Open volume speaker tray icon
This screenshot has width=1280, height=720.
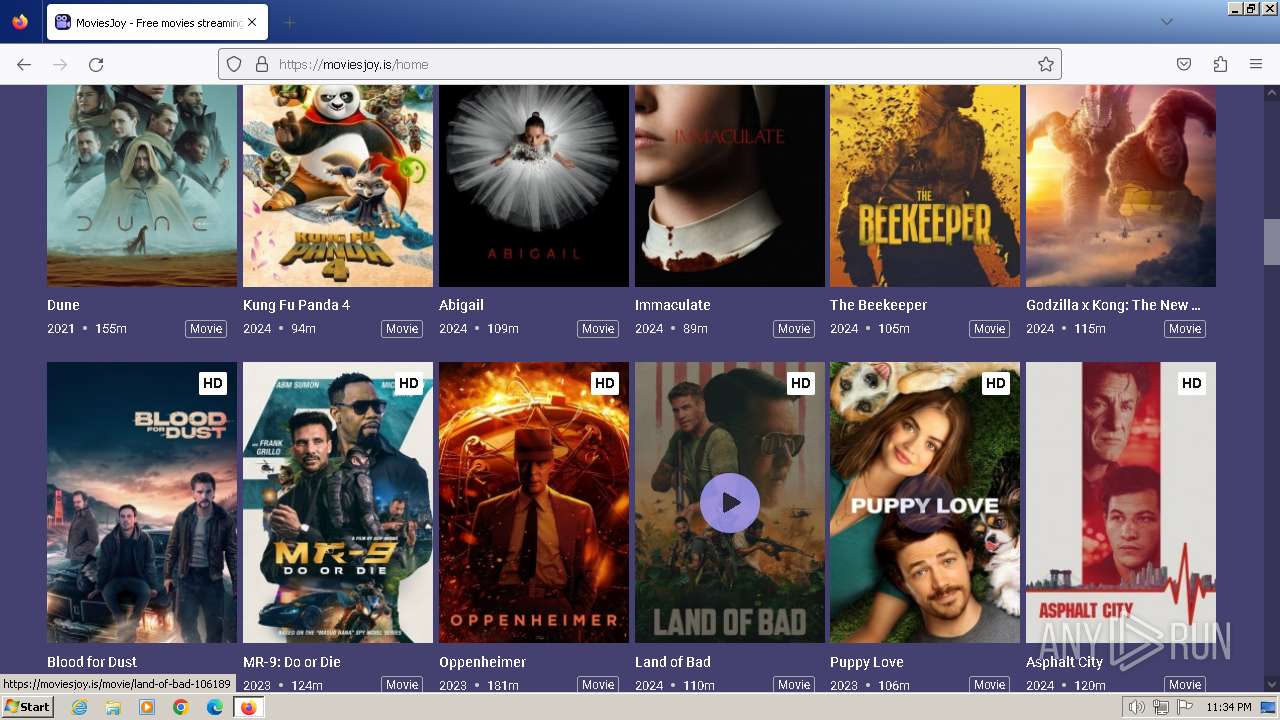(x=1137, y=707)
